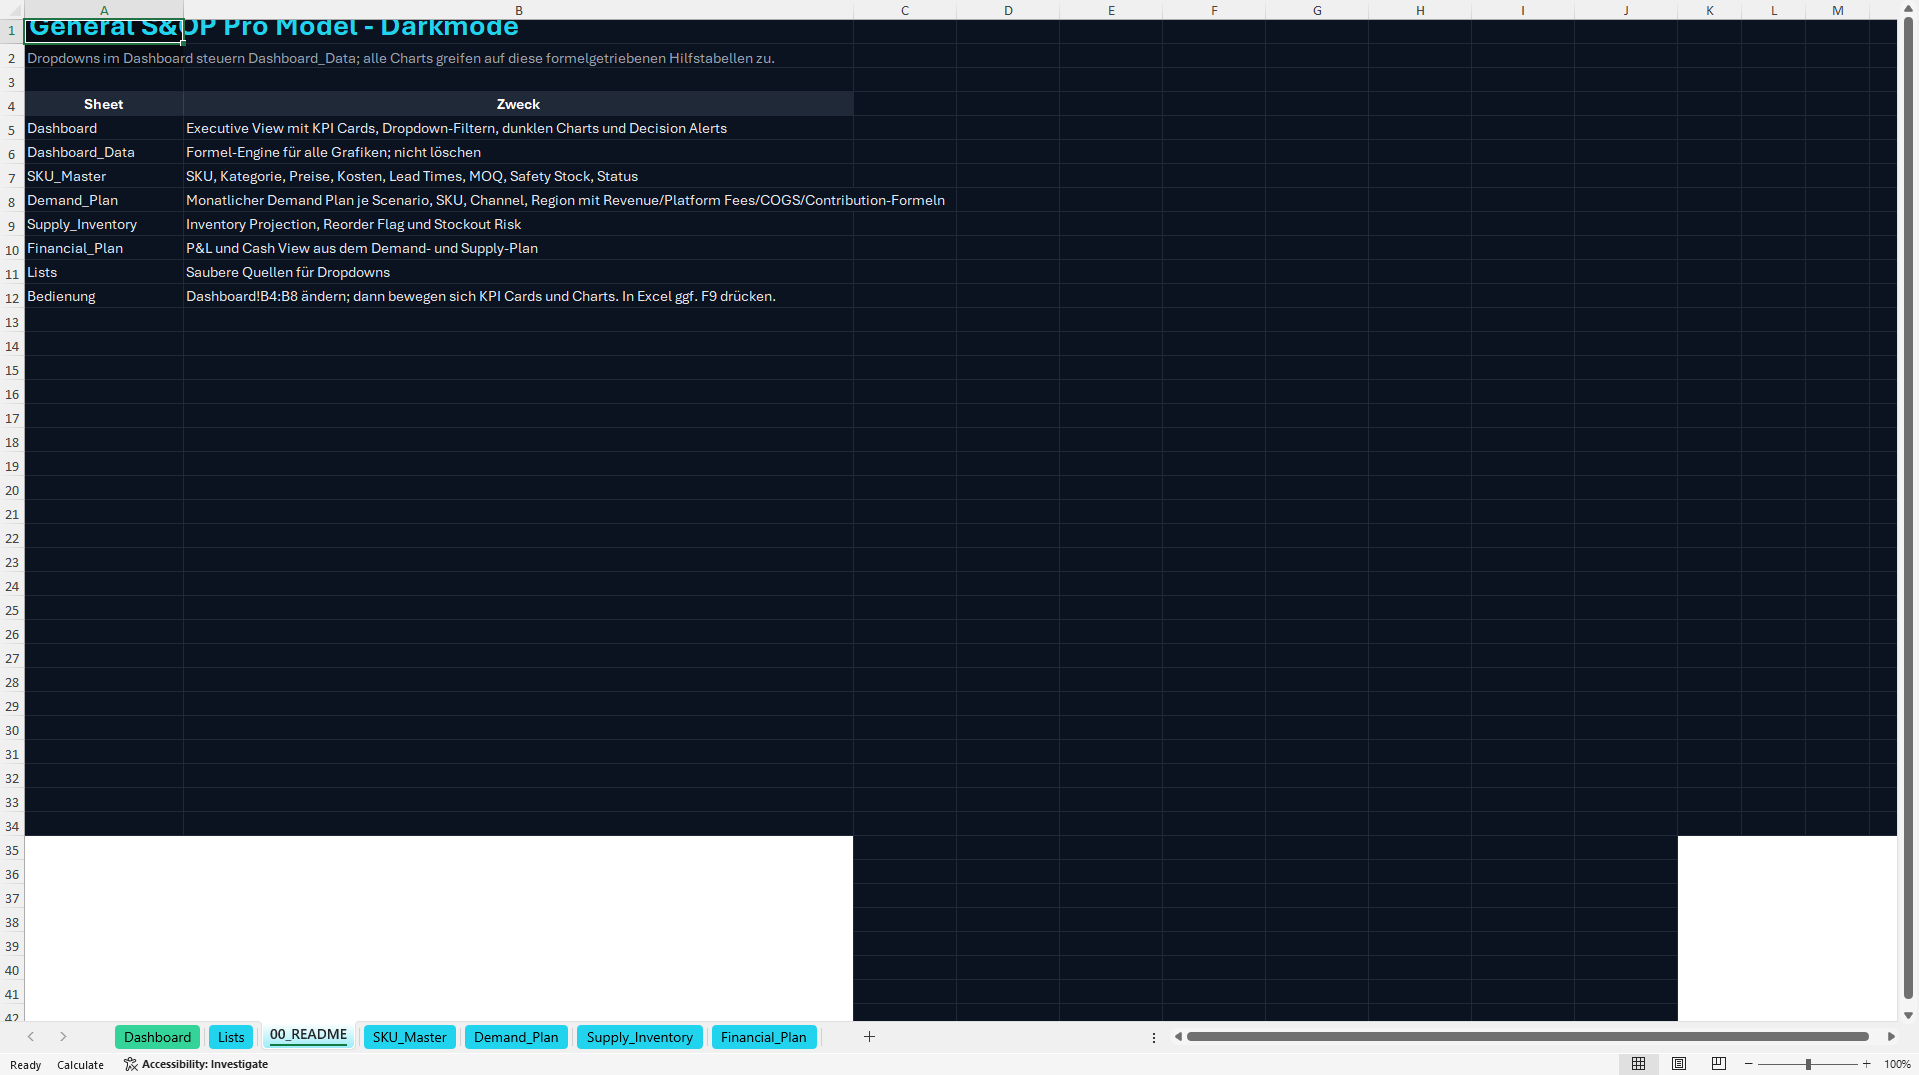Switch to the Lists sheet tab
This screenshot has width=1919, height=1075.
[x=231, y=1037]
